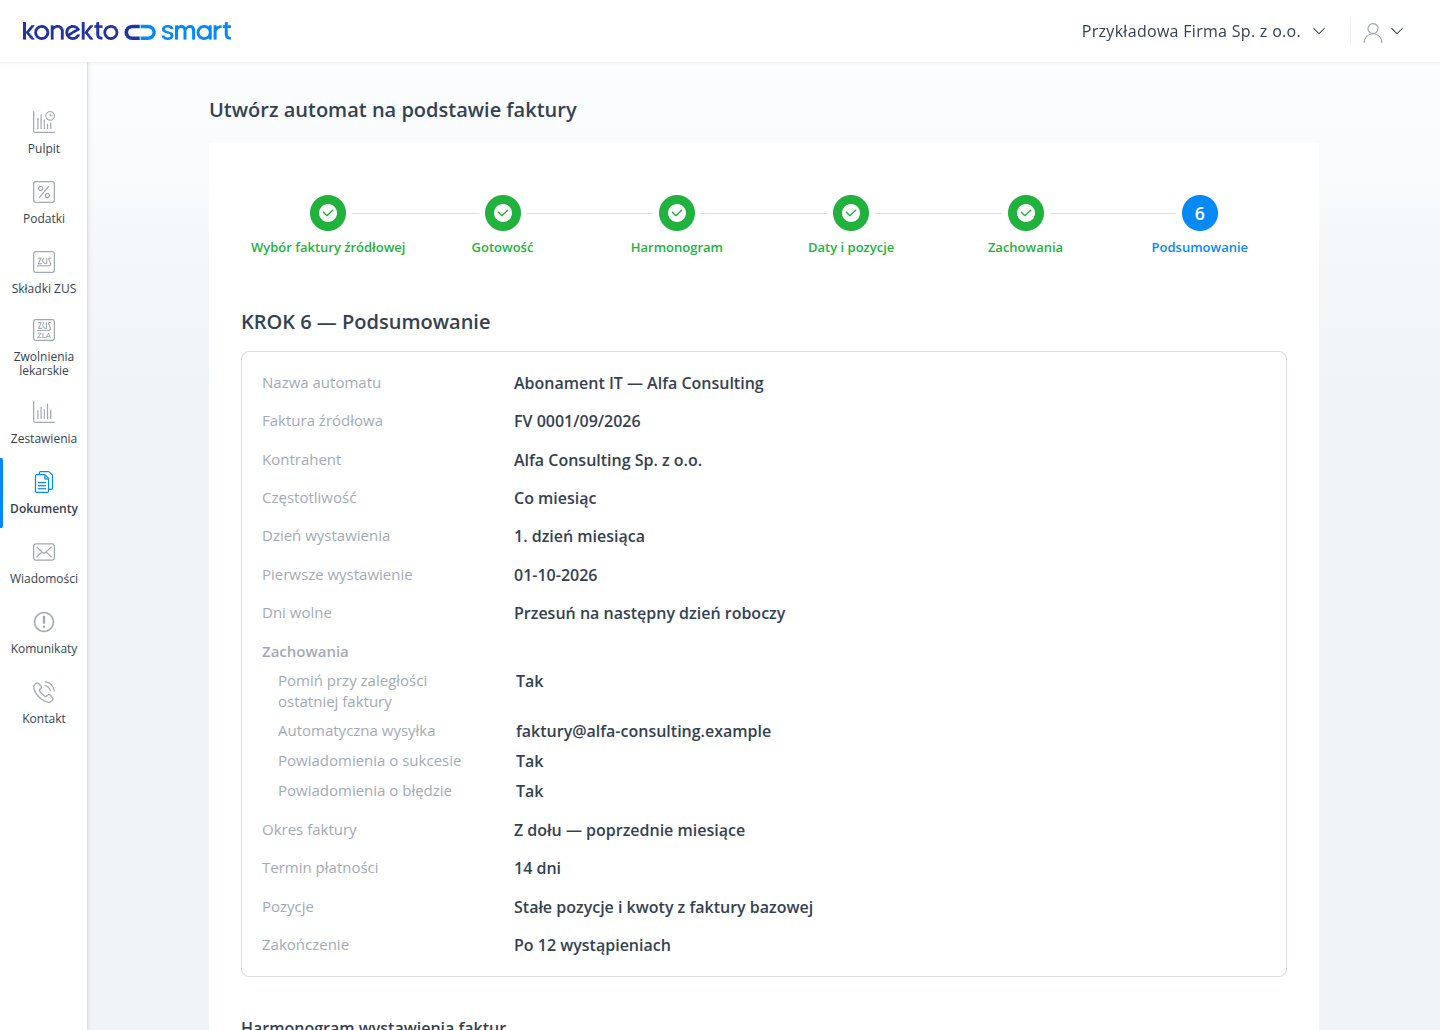Image resolution: width=1440 pixels, height=1030 pixels.
Task: Click ending value 'Po 12 wystąpieniach'
Action: pos(592,945)
